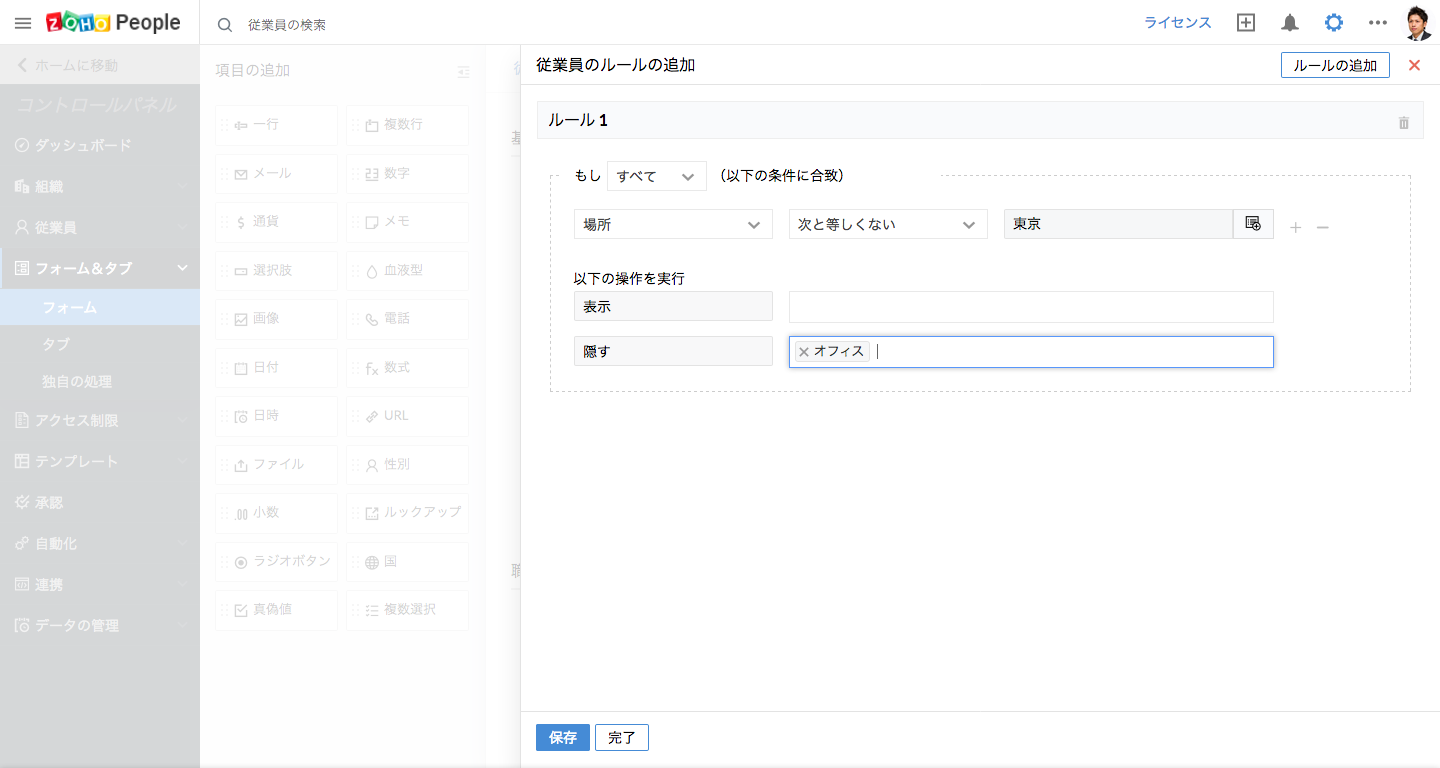
Task: Close the rule panel with red X
Action: tap(1414, 65)
